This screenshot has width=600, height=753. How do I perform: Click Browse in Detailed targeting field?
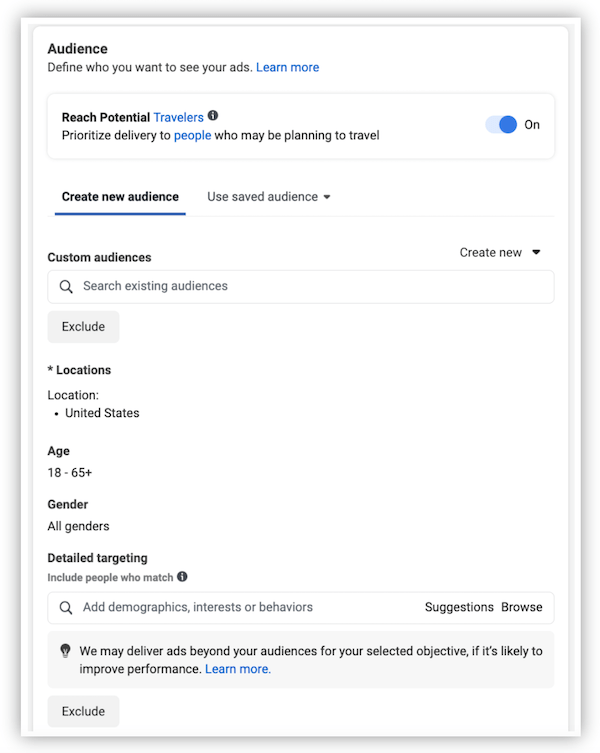(x=522, y=607)
